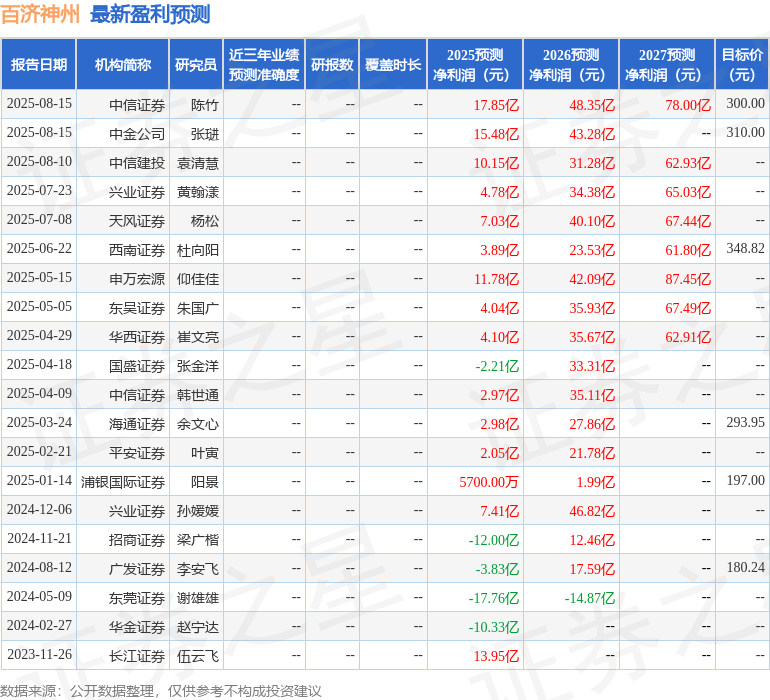Click analyst 伍云飞 from 长江证券
The width and height of the screenshot is (770, 700).
(198, 656)
